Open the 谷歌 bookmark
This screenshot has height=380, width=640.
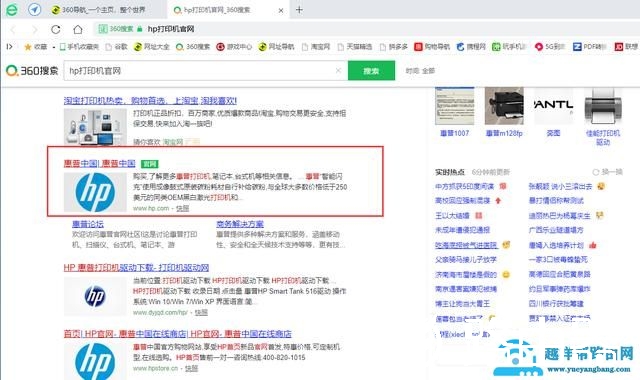point(116,47)
